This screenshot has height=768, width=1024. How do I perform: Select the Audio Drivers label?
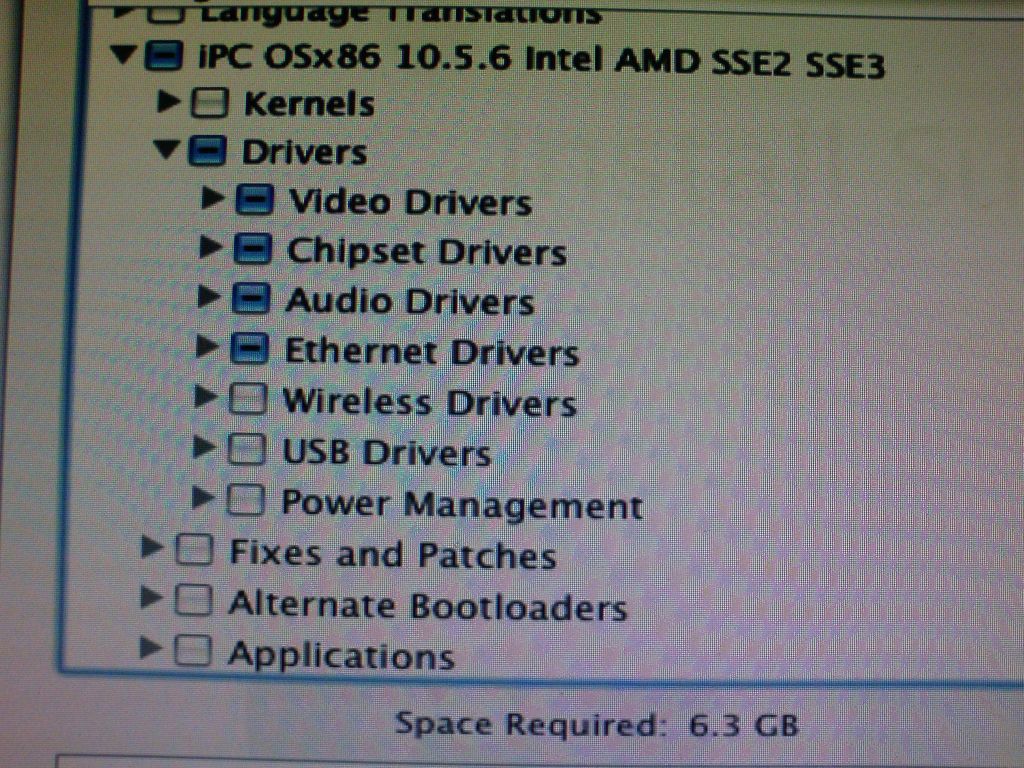409,302
